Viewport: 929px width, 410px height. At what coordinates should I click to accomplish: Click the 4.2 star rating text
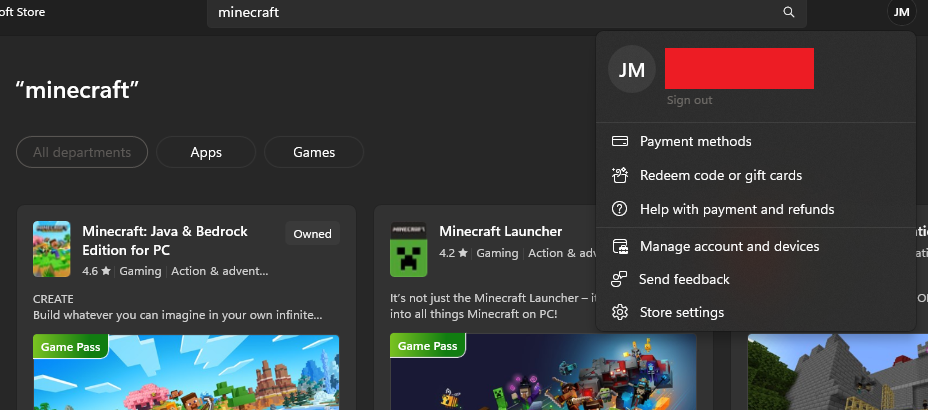[x=454, y=253]
